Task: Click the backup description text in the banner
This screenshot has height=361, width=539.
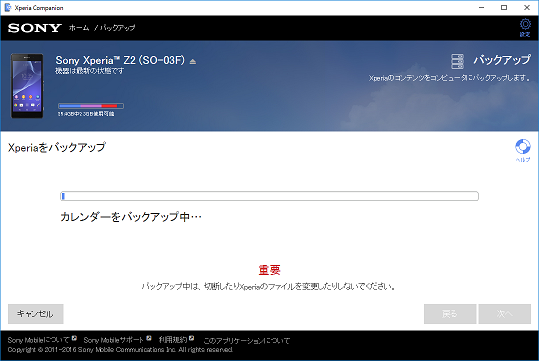Action: pyautogui.click(x=450, y=78)
